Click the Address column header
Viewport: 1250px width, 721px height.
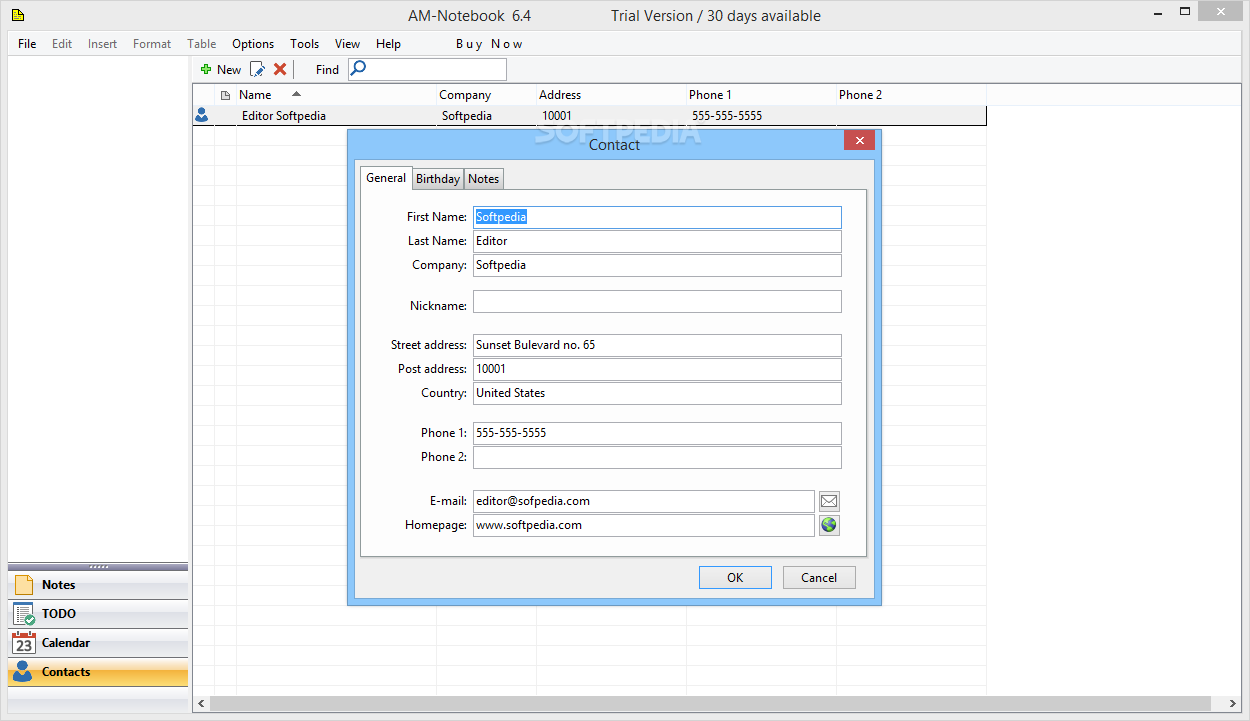pyautogui.click(x=611, y=95)
